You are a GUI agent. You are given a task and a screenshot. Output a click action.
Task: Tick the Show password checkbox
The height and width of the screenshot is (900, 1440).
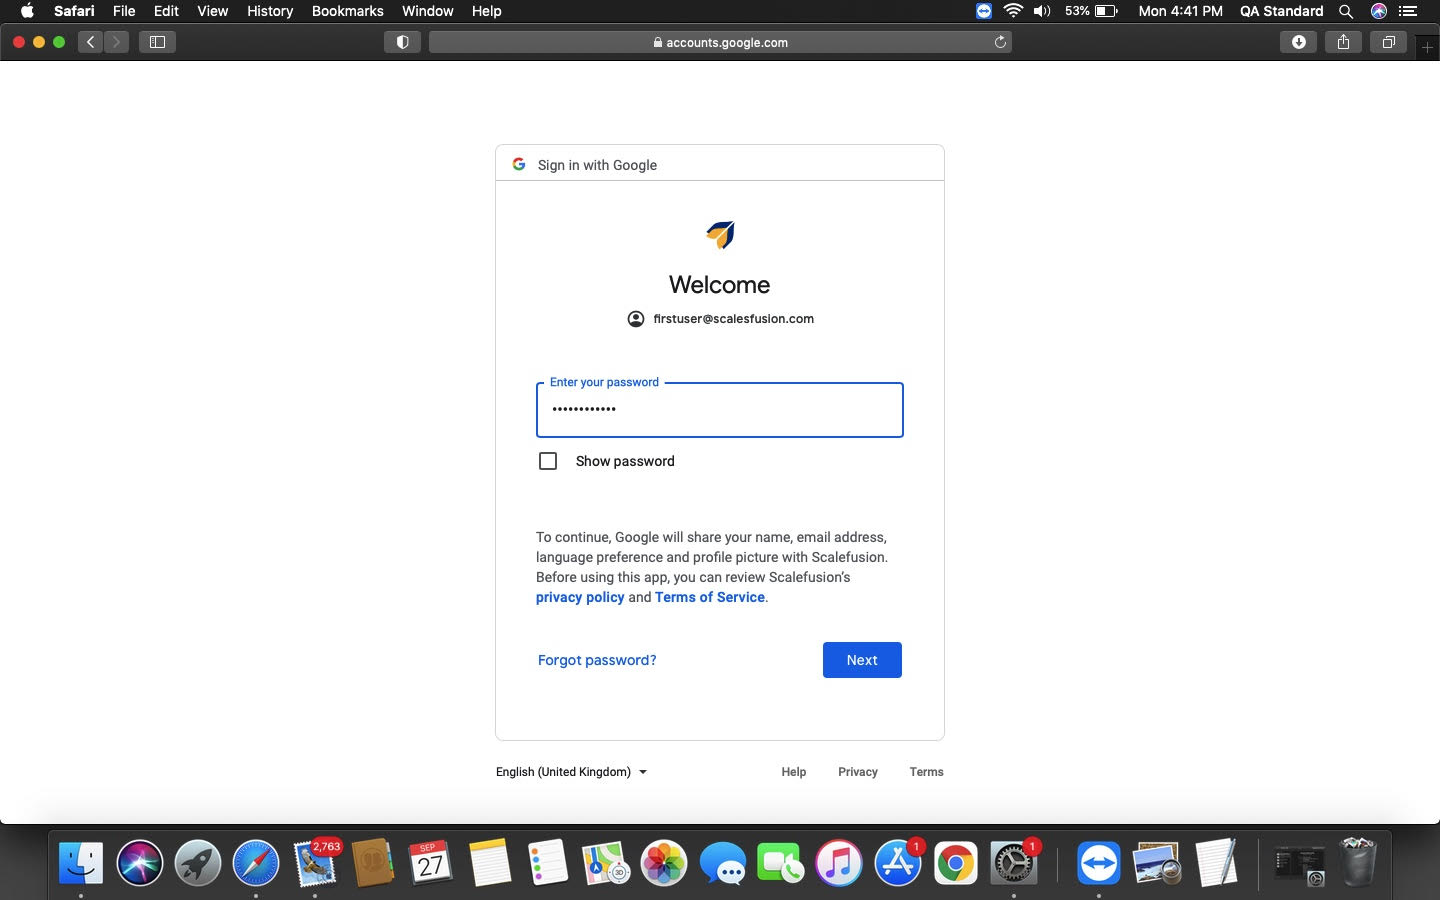pyautogui.click(x=548, y=461)
